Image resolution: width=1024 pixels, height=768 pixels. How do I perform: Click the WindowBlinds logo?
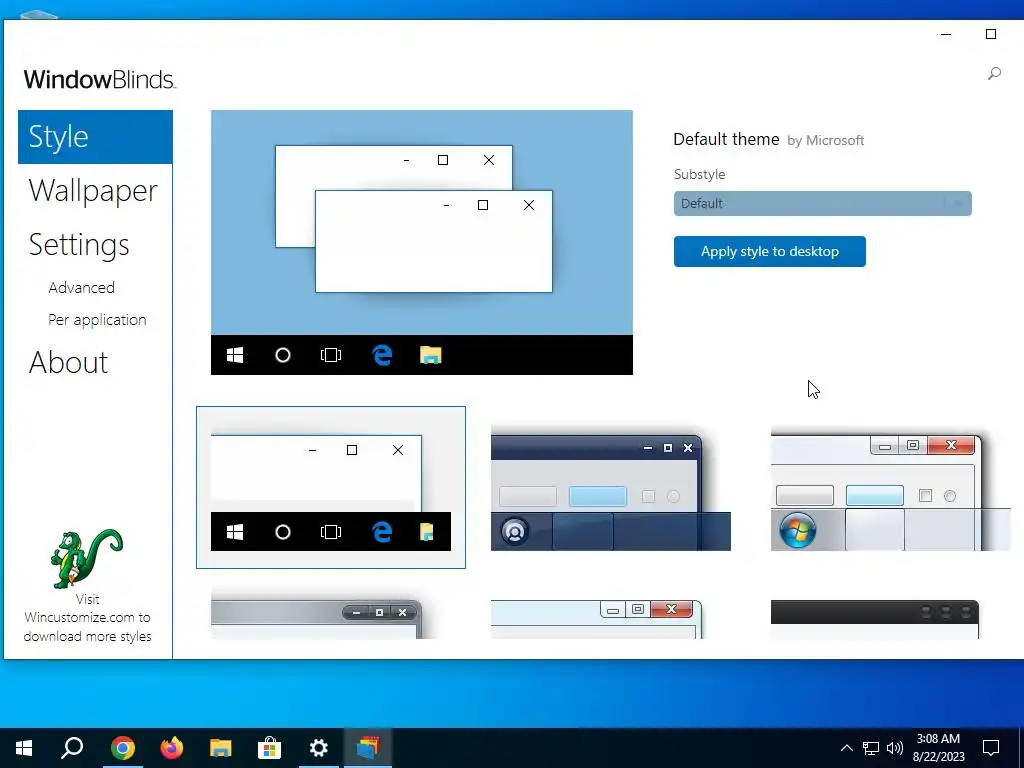point(99,80)
